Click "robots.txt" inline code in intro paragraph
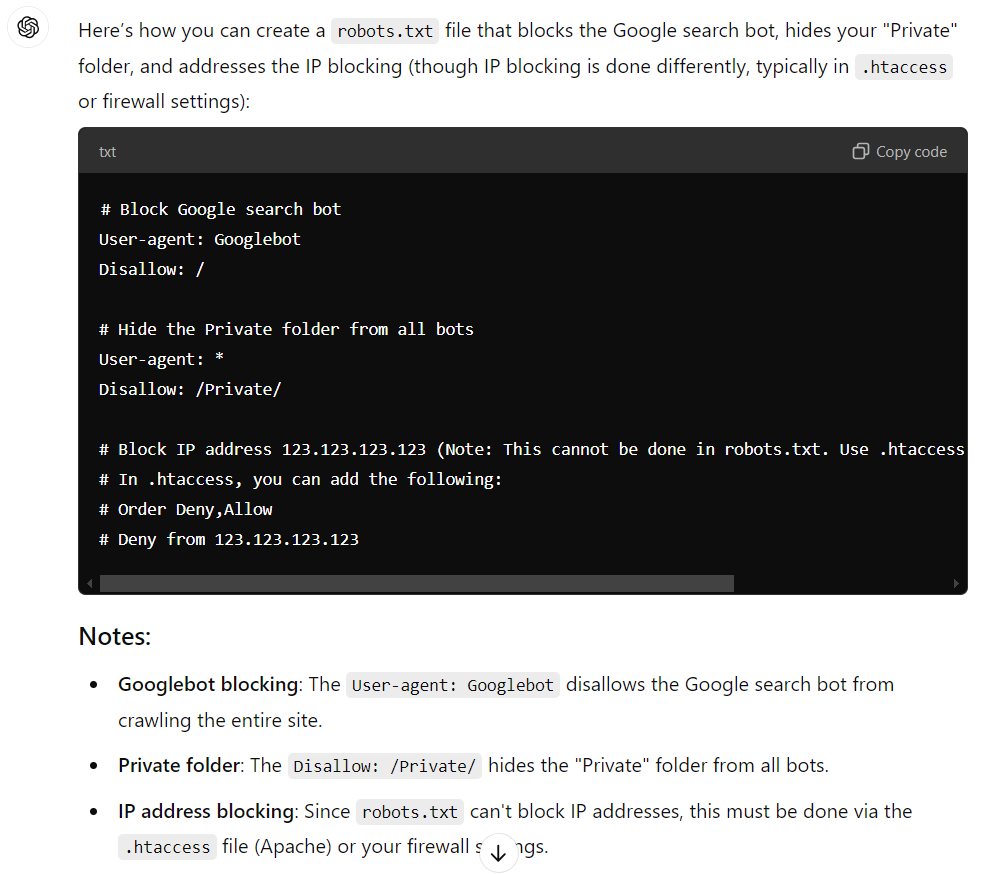The image size is (1000, 874). [x=385, y=31]
